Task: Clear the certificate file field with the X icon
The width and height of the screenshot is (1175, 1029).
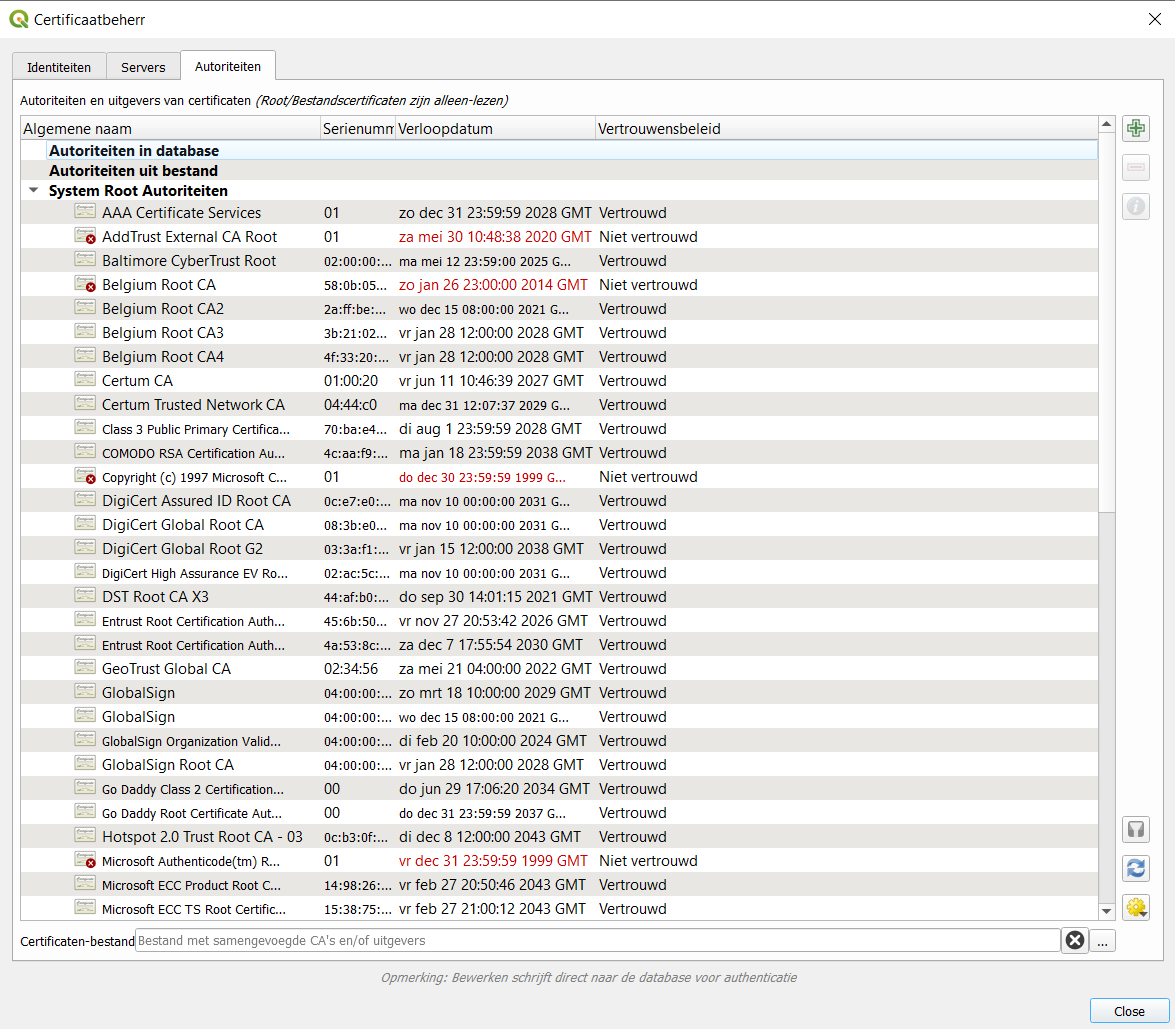Action: click(1075, 940)
